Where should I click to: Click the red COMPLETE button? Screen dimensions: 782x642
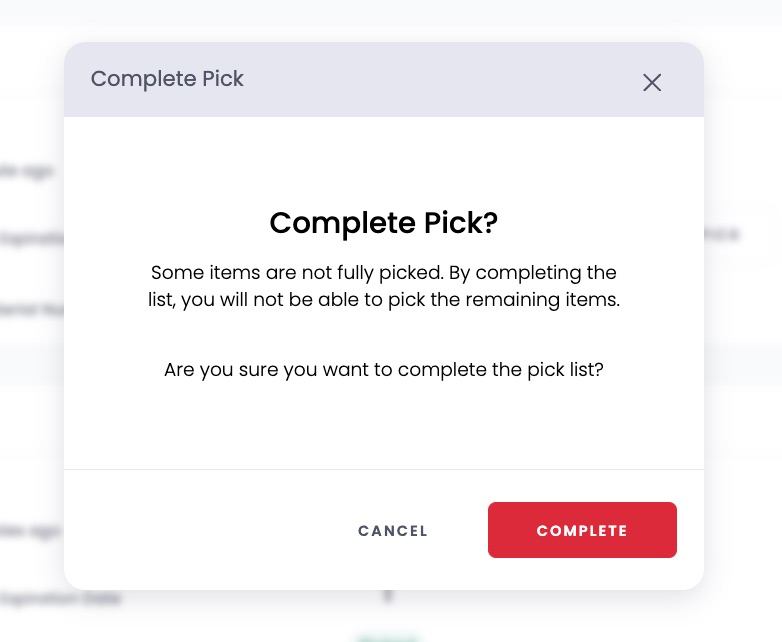582,530
